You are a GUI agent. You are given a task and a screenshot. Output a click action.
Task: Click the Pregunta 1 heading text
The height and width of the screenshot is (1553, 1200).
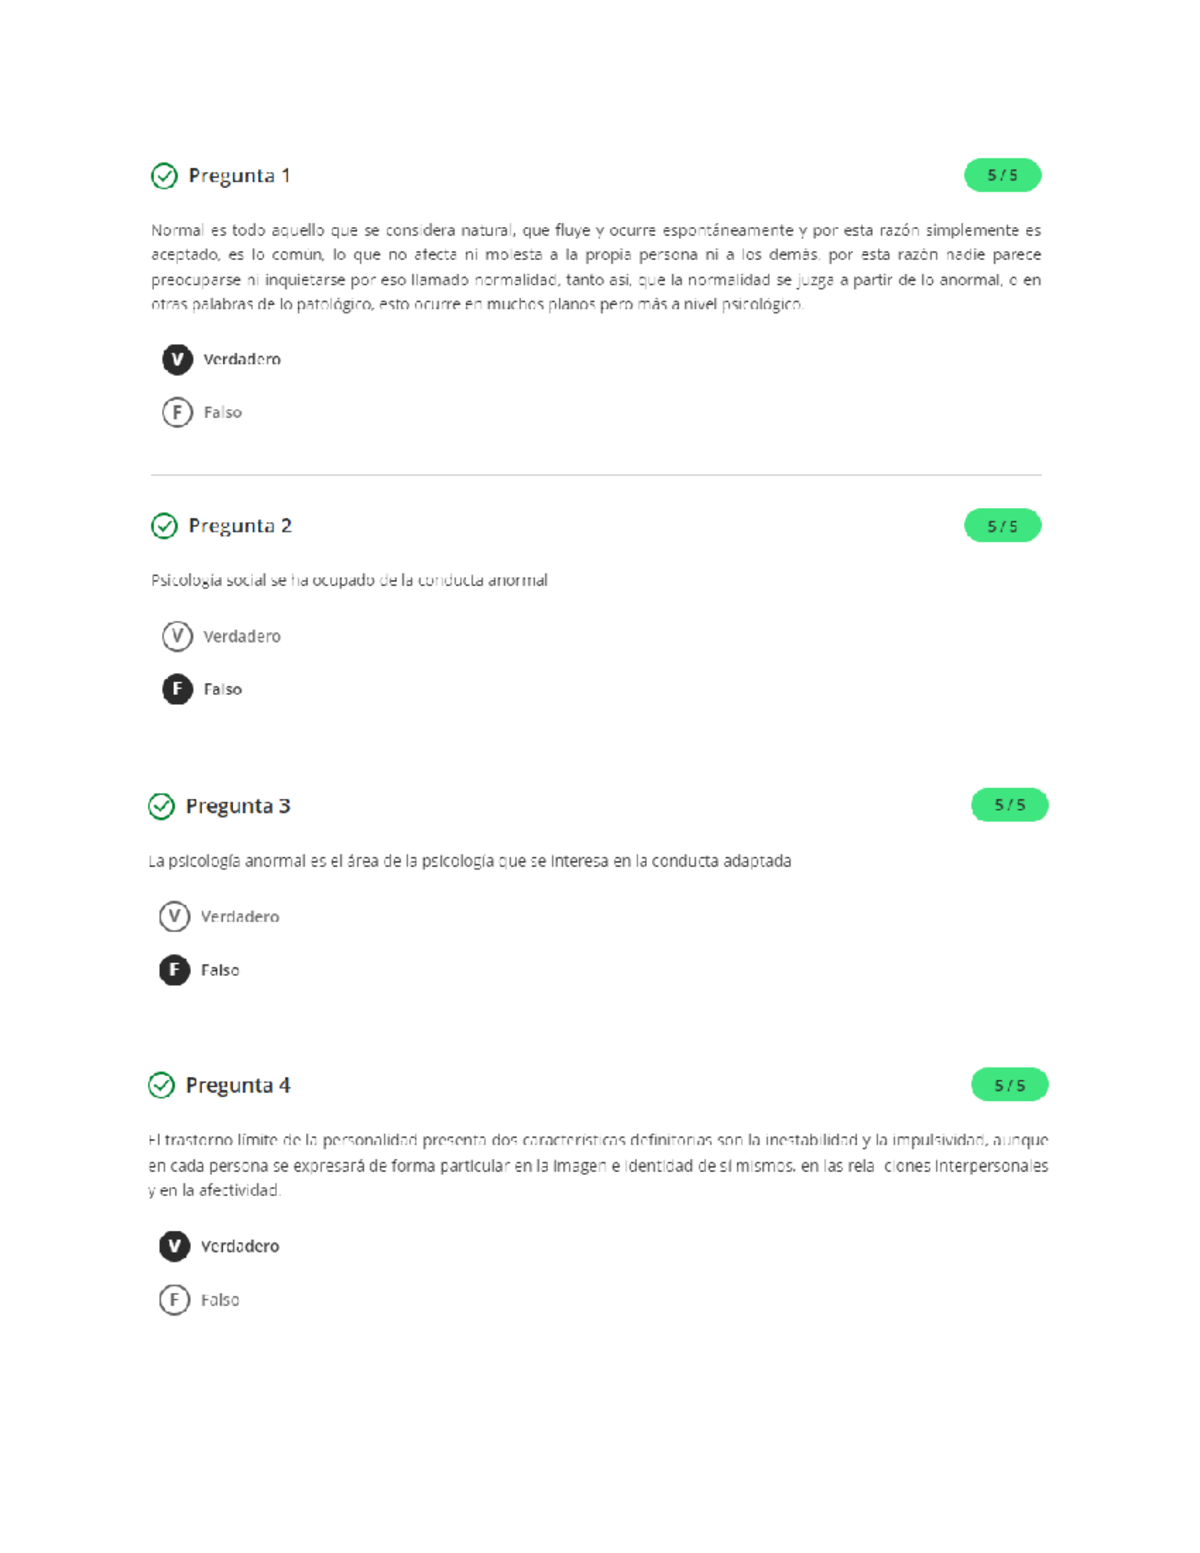[x=239, y=176]
